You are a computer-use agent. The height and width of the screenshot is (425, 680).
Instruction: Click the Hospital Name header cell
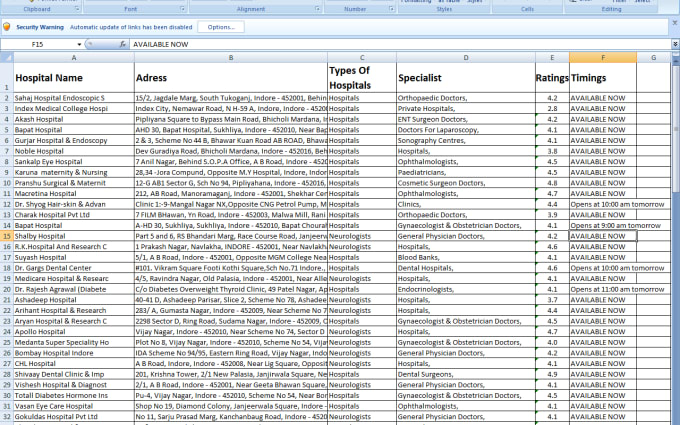pyautogui.click(x=74, y=78)
